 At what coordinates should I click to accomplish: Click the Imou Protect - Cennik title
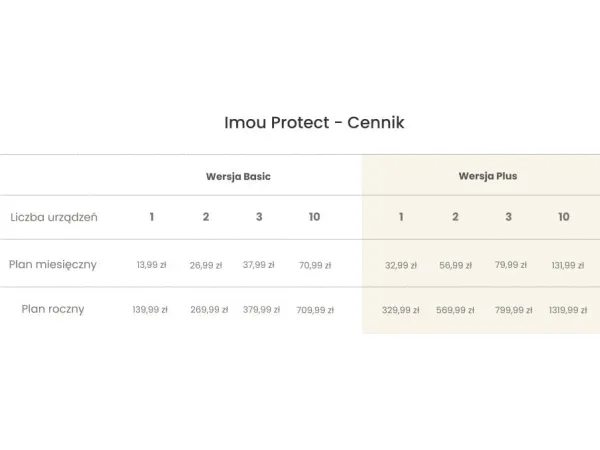(x=314, y=123)
